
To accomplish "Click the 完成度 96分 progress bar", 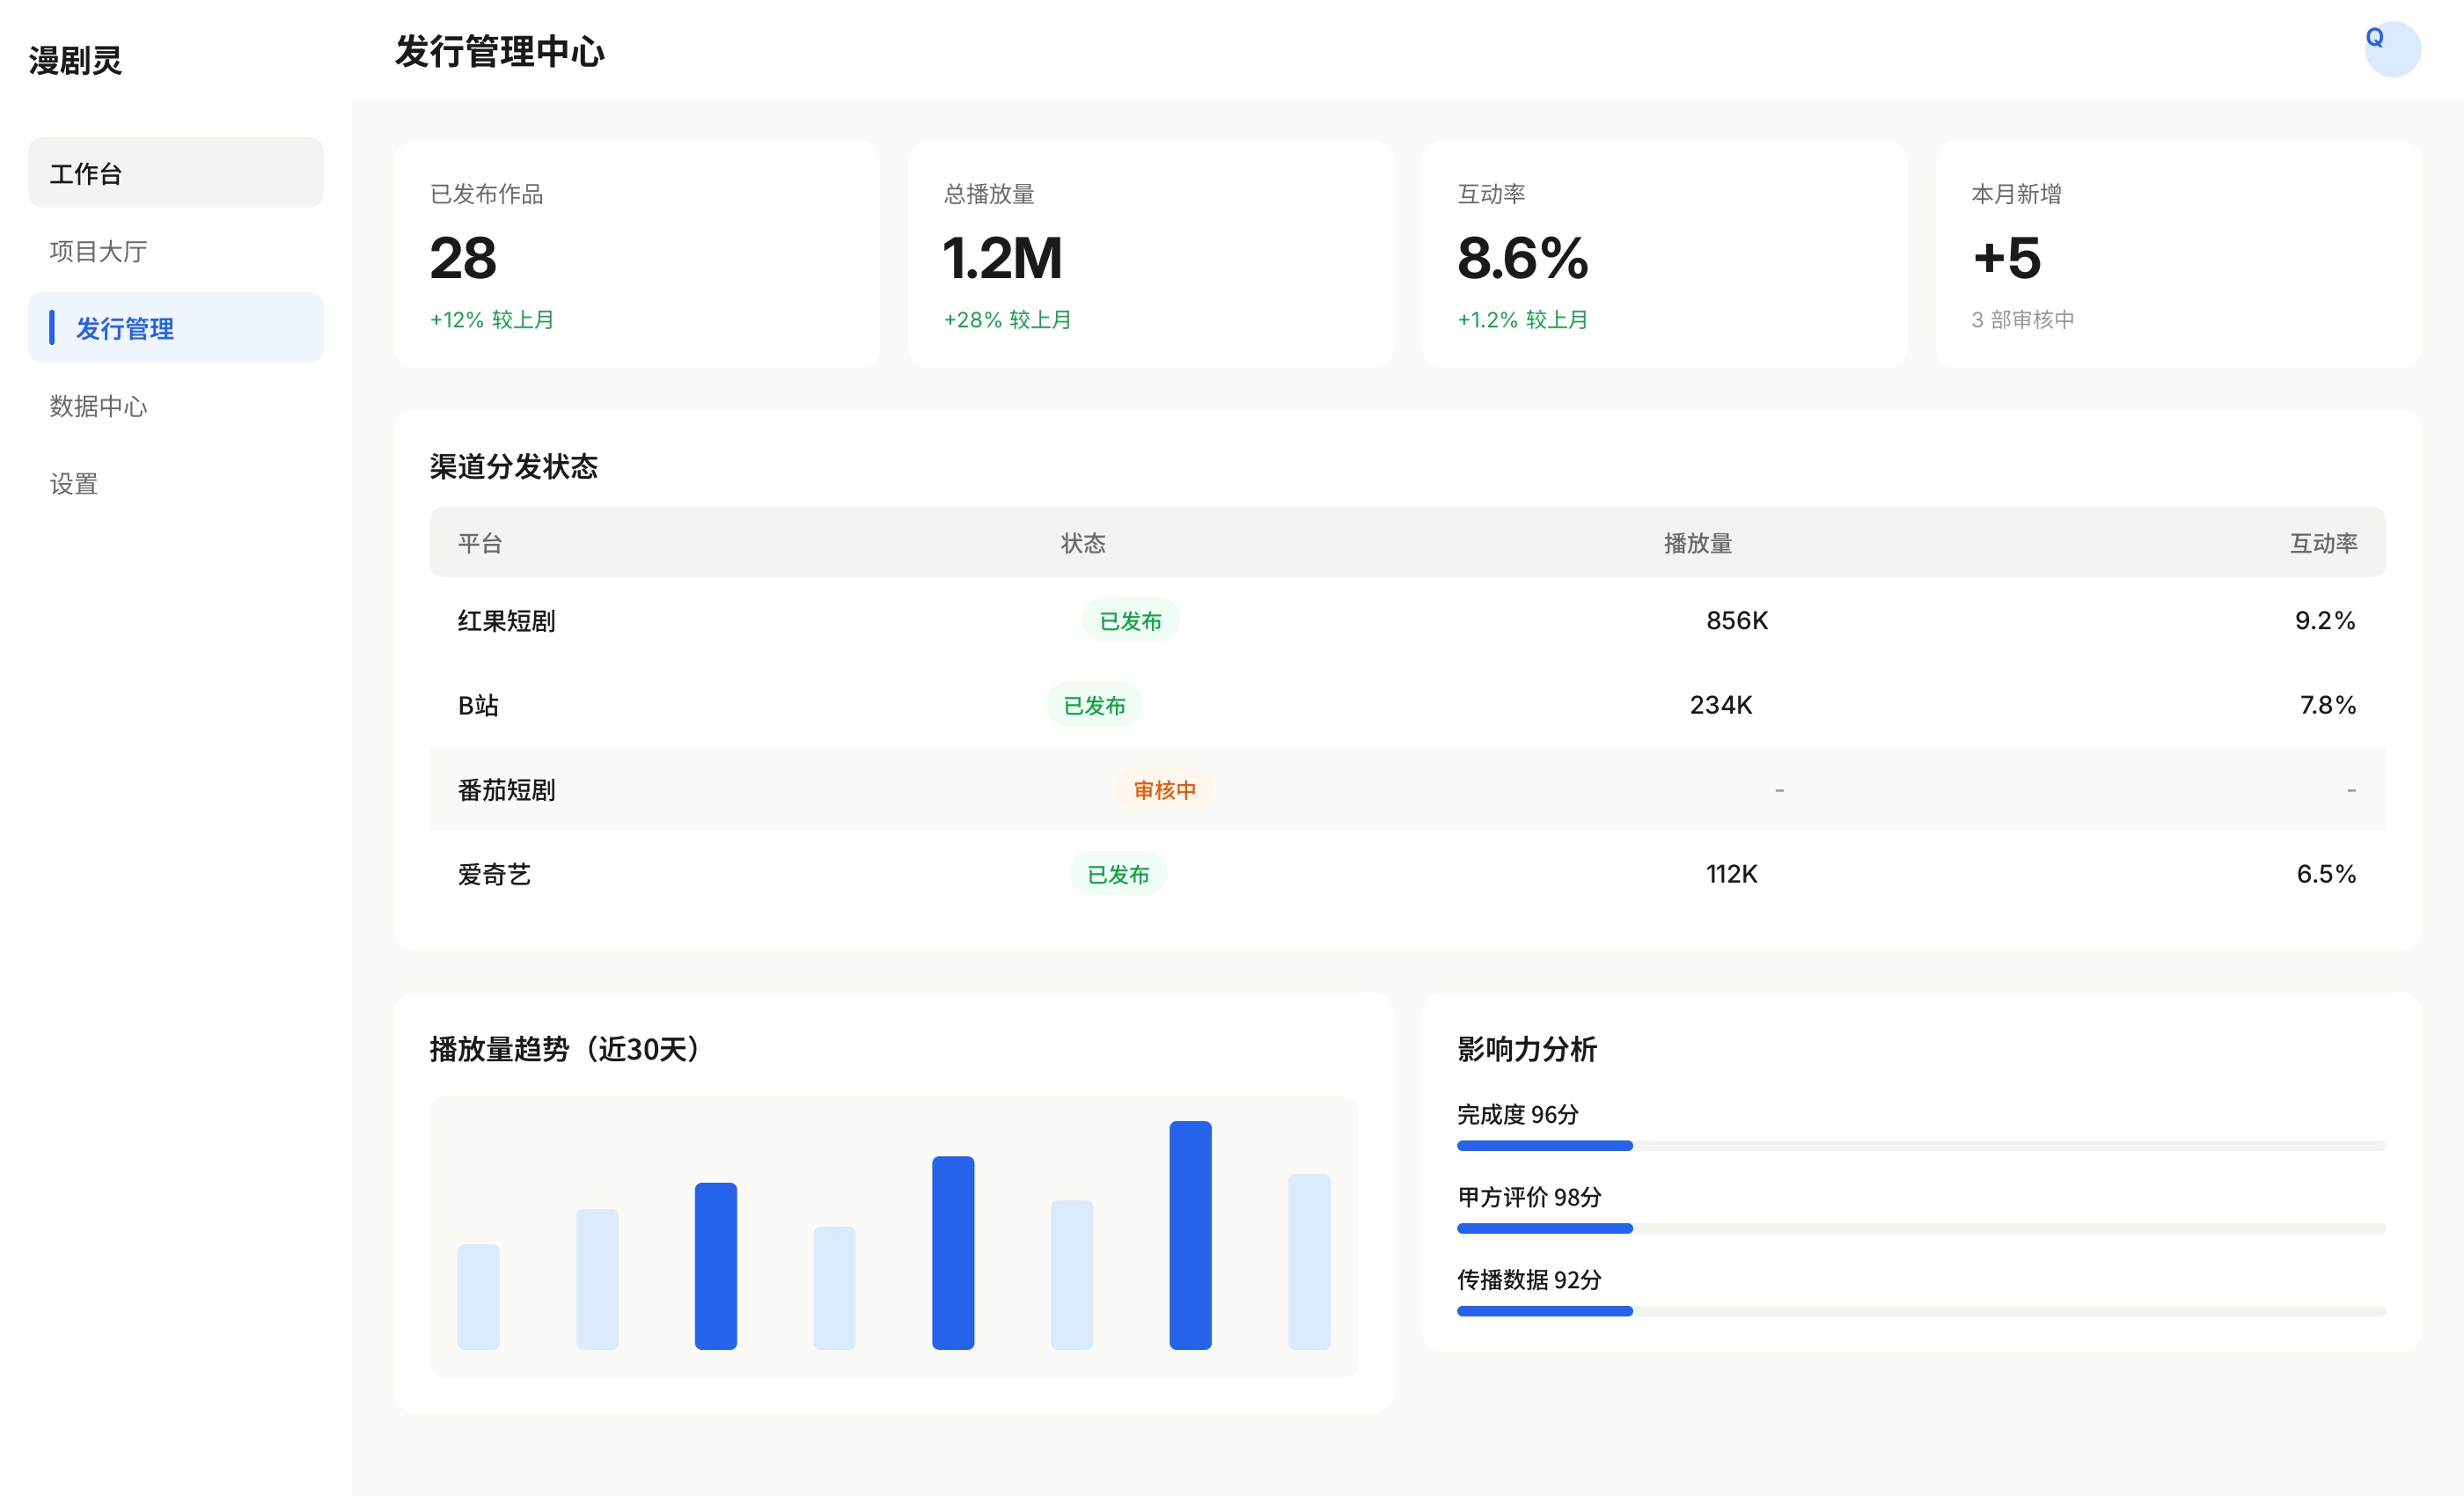I will (x=1921, y=1145).
